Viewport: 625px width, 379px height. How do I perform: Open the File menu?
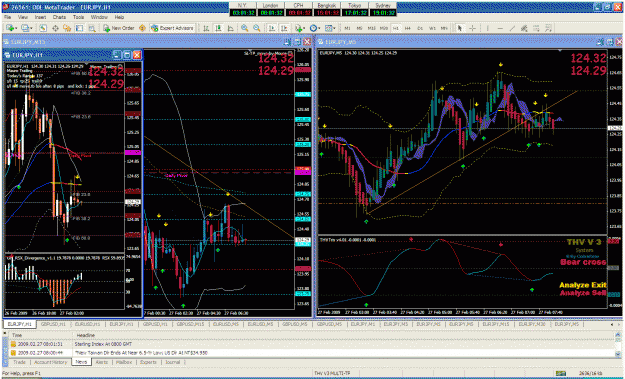(x=8, y=17)
